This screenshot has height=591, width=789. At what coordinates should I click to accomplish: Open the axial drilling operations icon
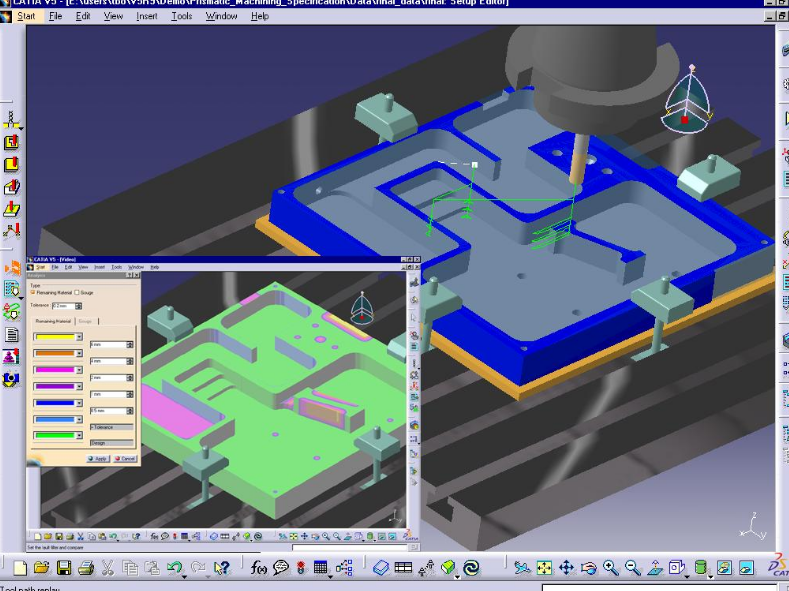(x=11, y=120)
